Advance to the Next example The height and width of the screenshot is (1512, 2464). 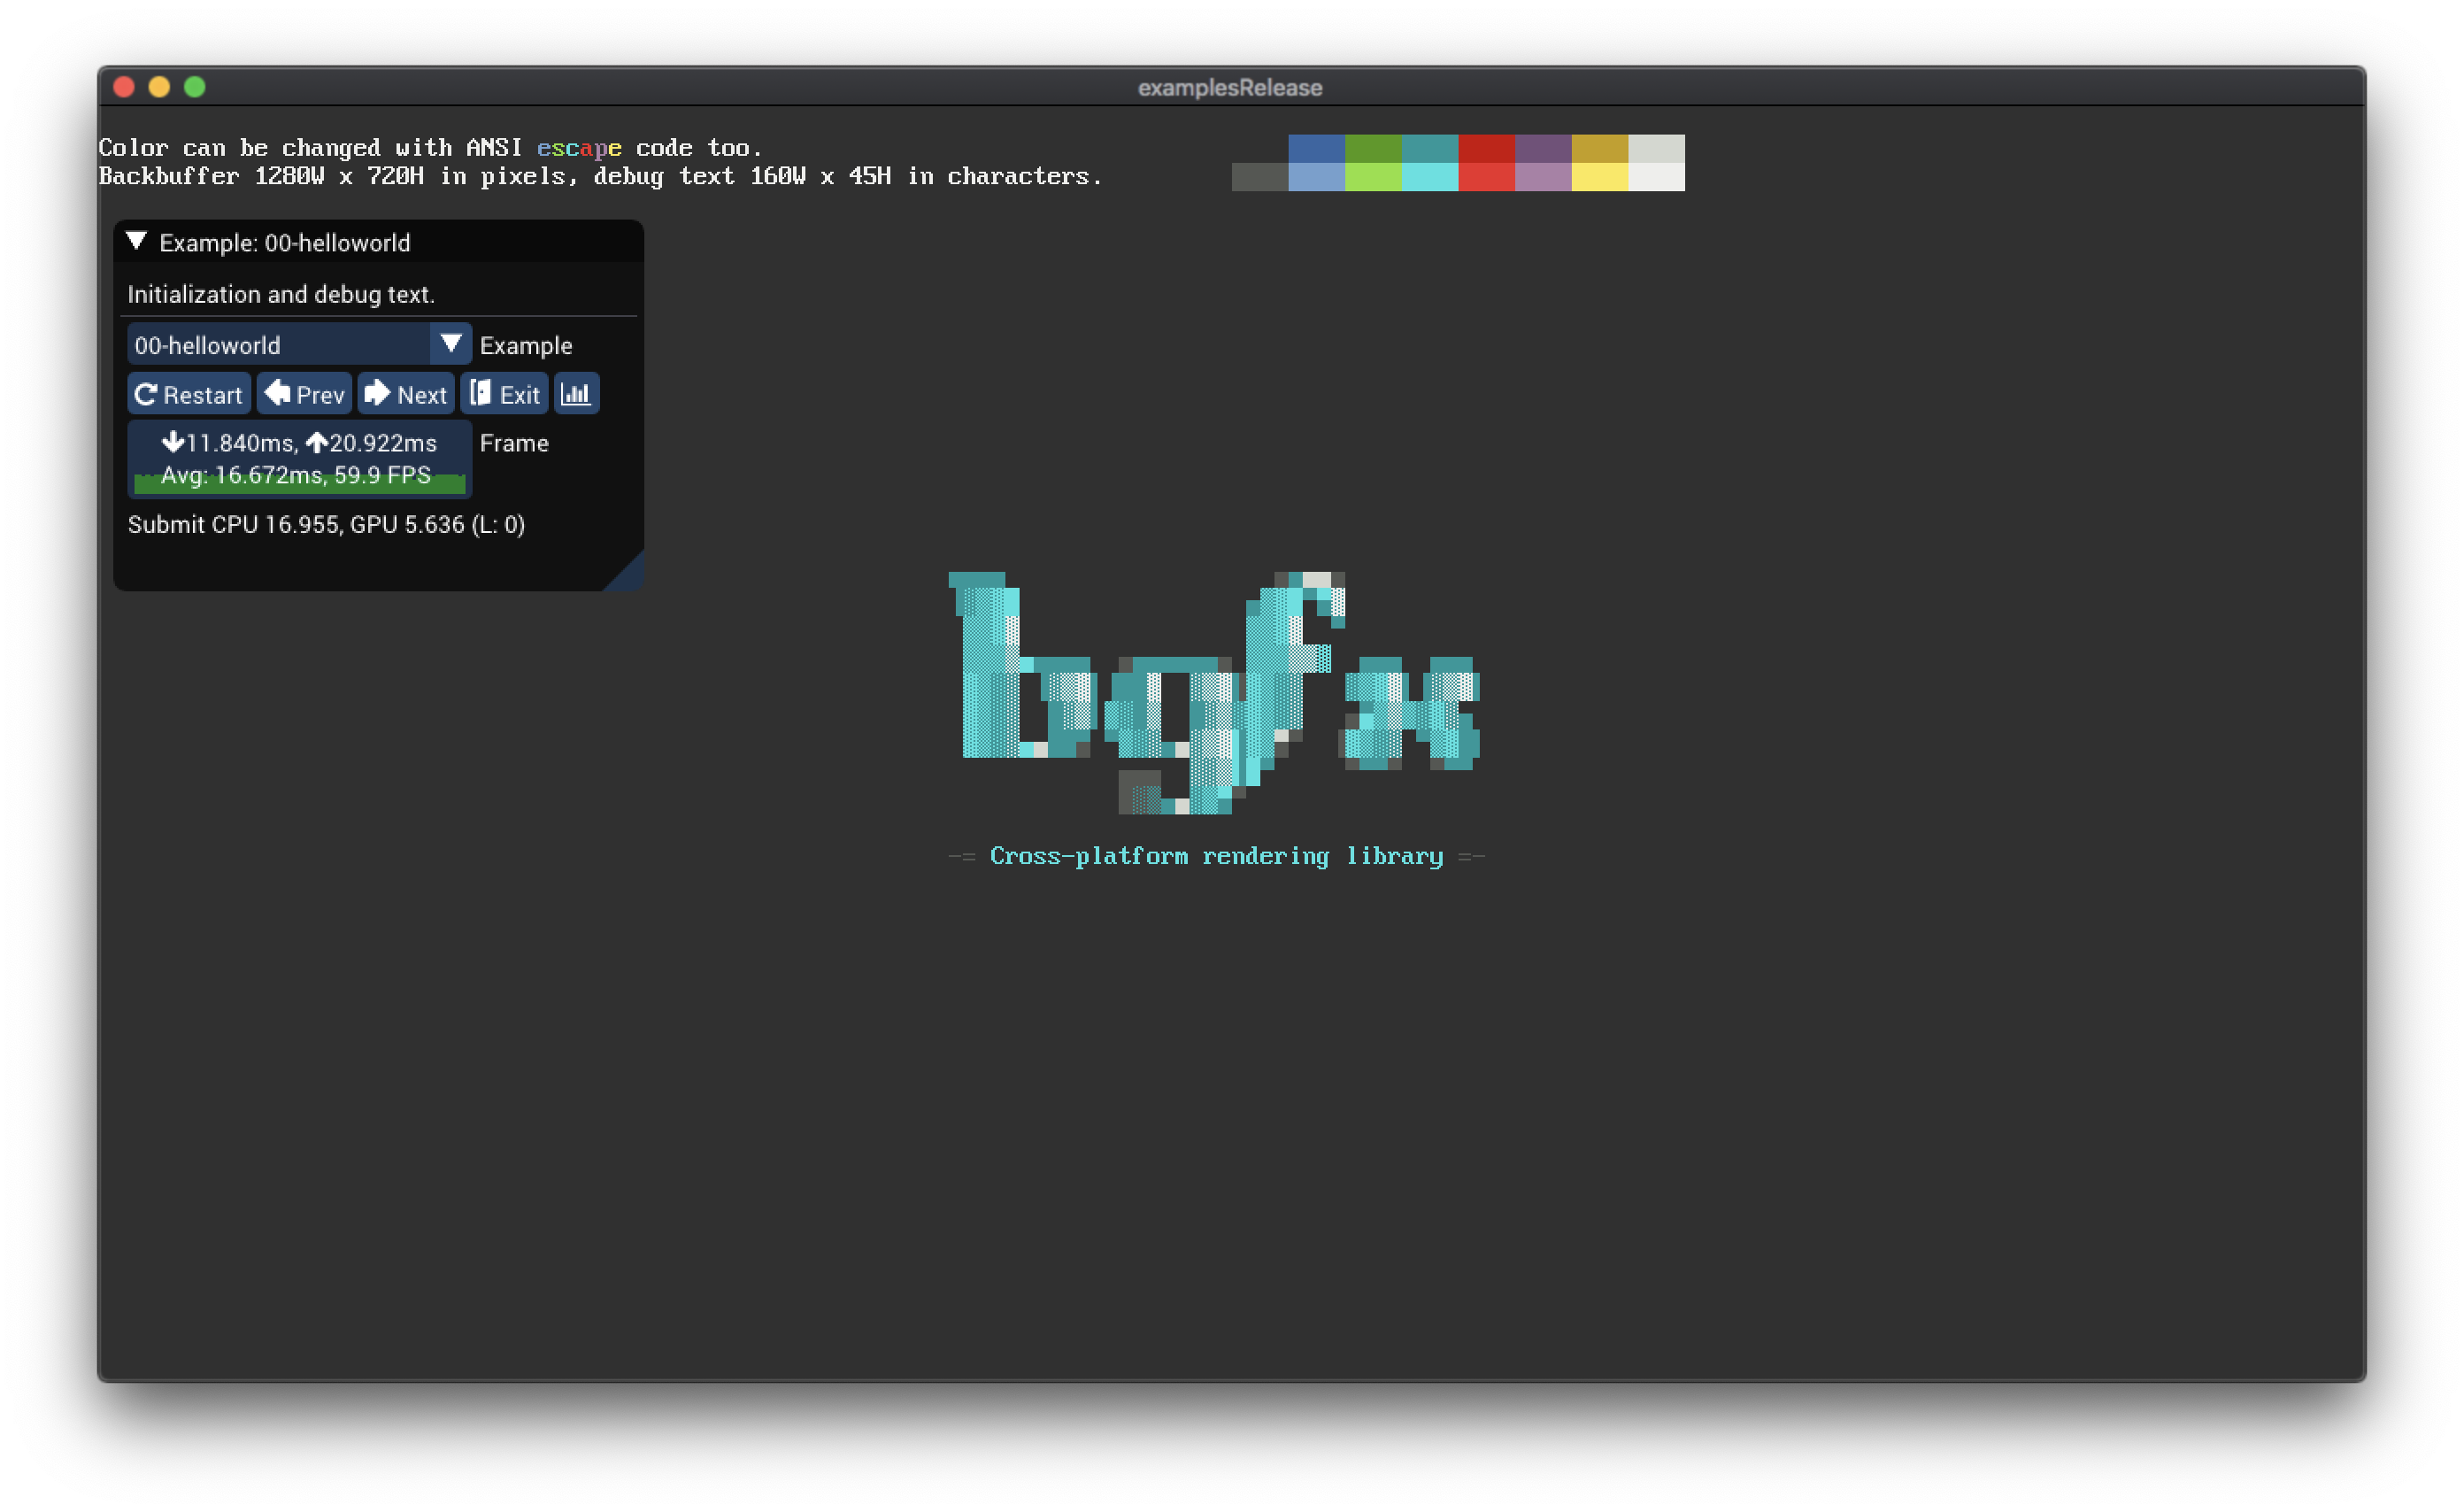point(406,394)
